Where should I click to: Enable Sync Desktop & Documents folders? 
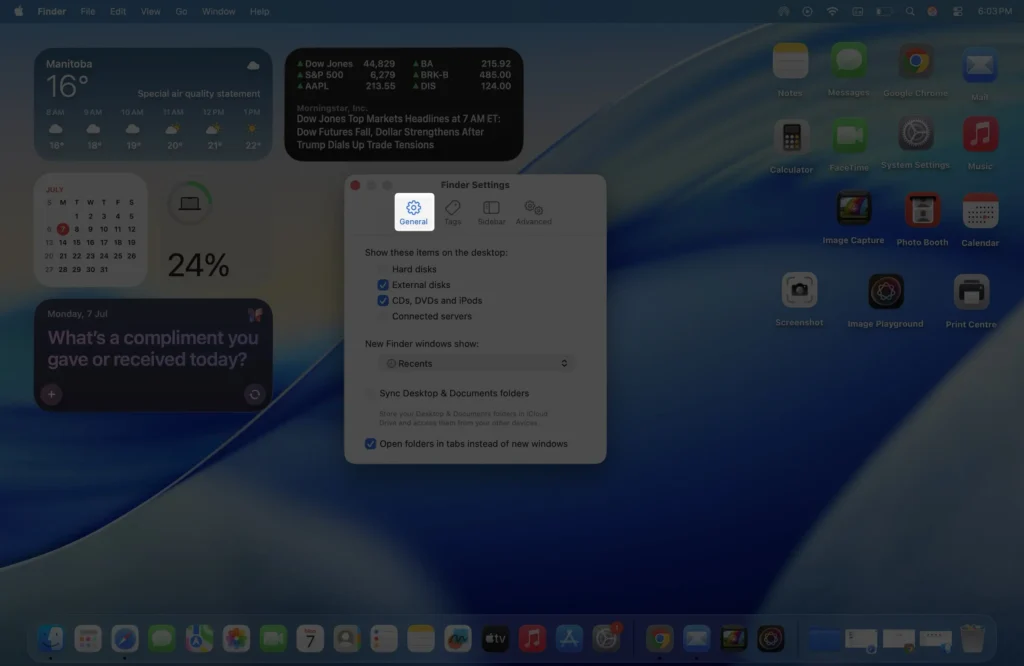tap(369, 392)
